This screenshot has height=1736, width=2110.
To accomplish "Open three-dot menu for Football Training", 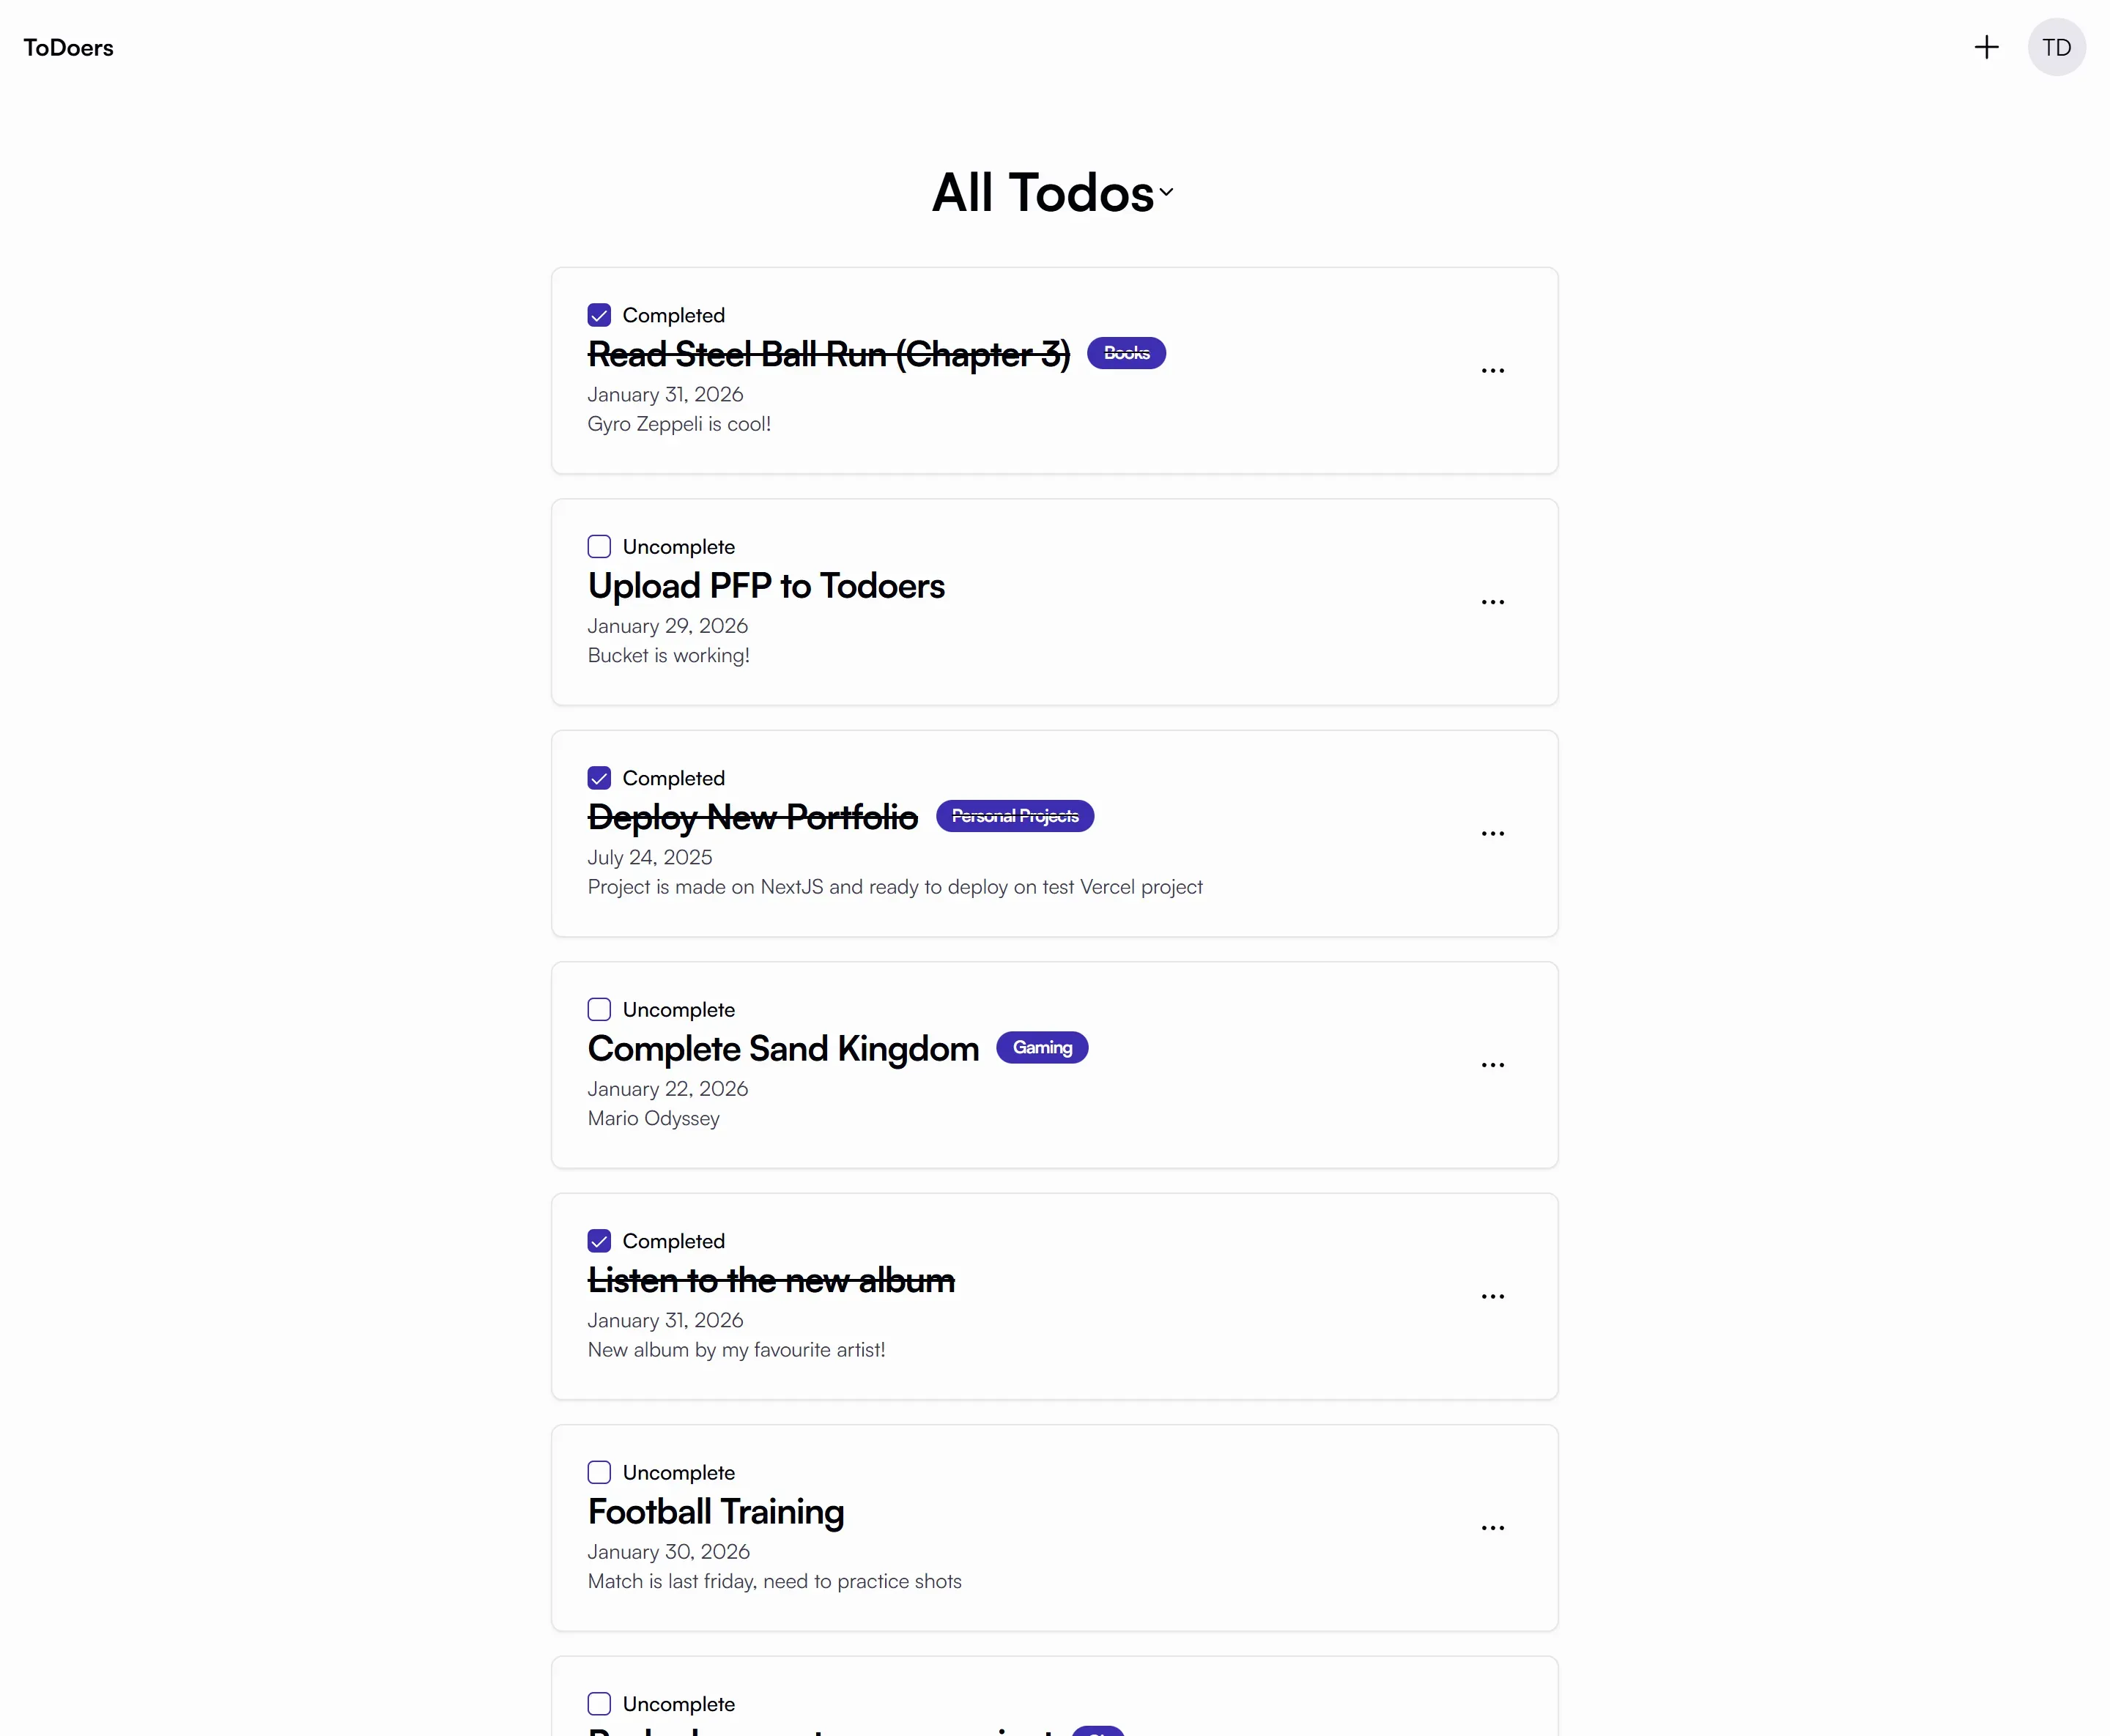I will point(1492,1528).
